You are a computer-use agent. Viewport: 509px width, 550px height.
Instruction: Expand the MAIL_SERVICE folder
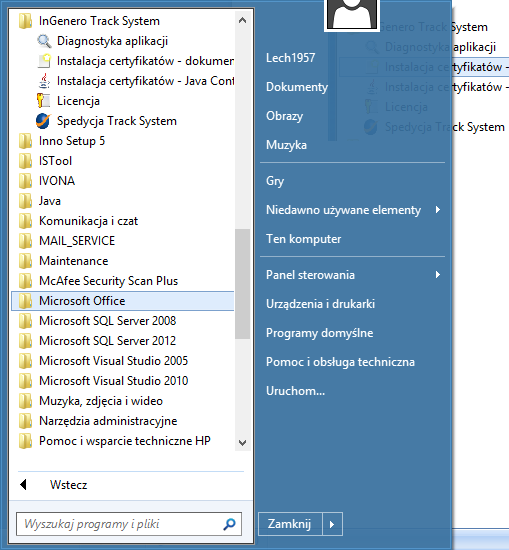[x=123, y=241]
